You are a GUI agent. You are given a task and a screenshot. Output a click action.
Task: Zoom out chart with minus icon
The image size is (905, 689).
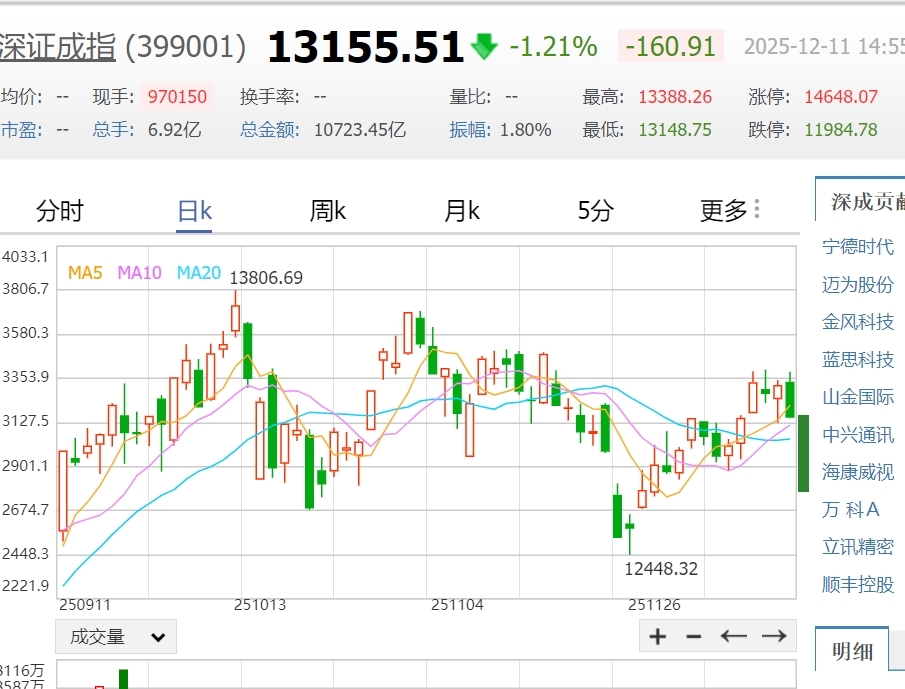click(694, 636)
